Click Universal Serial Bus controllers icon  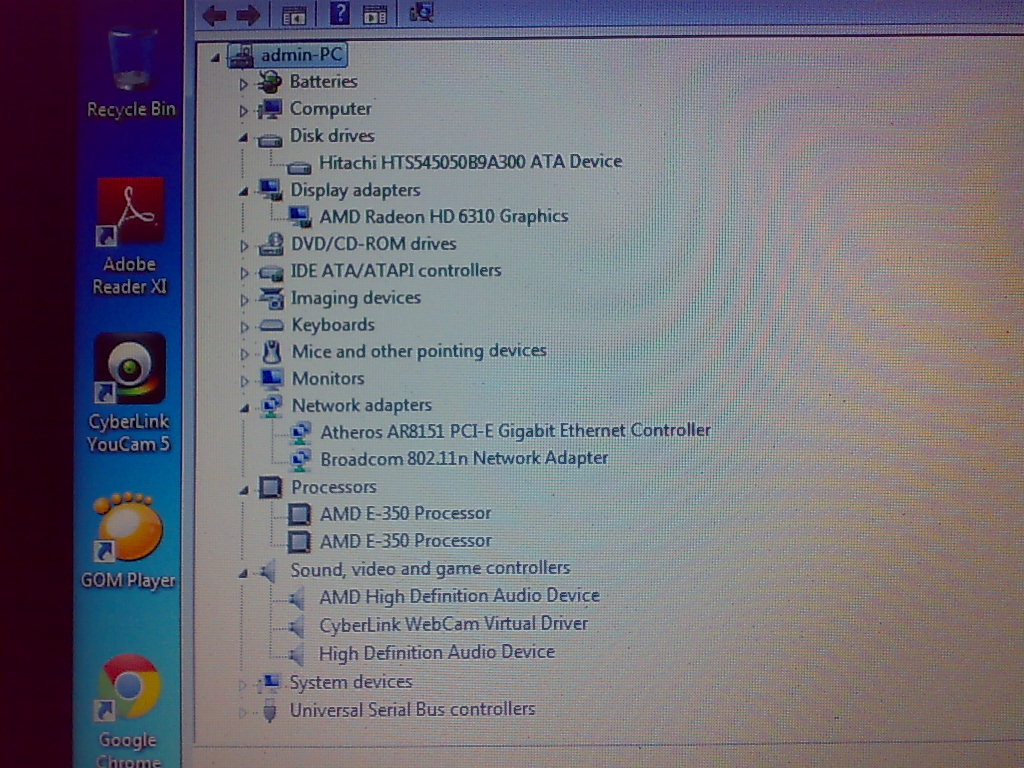coord(269,711)
